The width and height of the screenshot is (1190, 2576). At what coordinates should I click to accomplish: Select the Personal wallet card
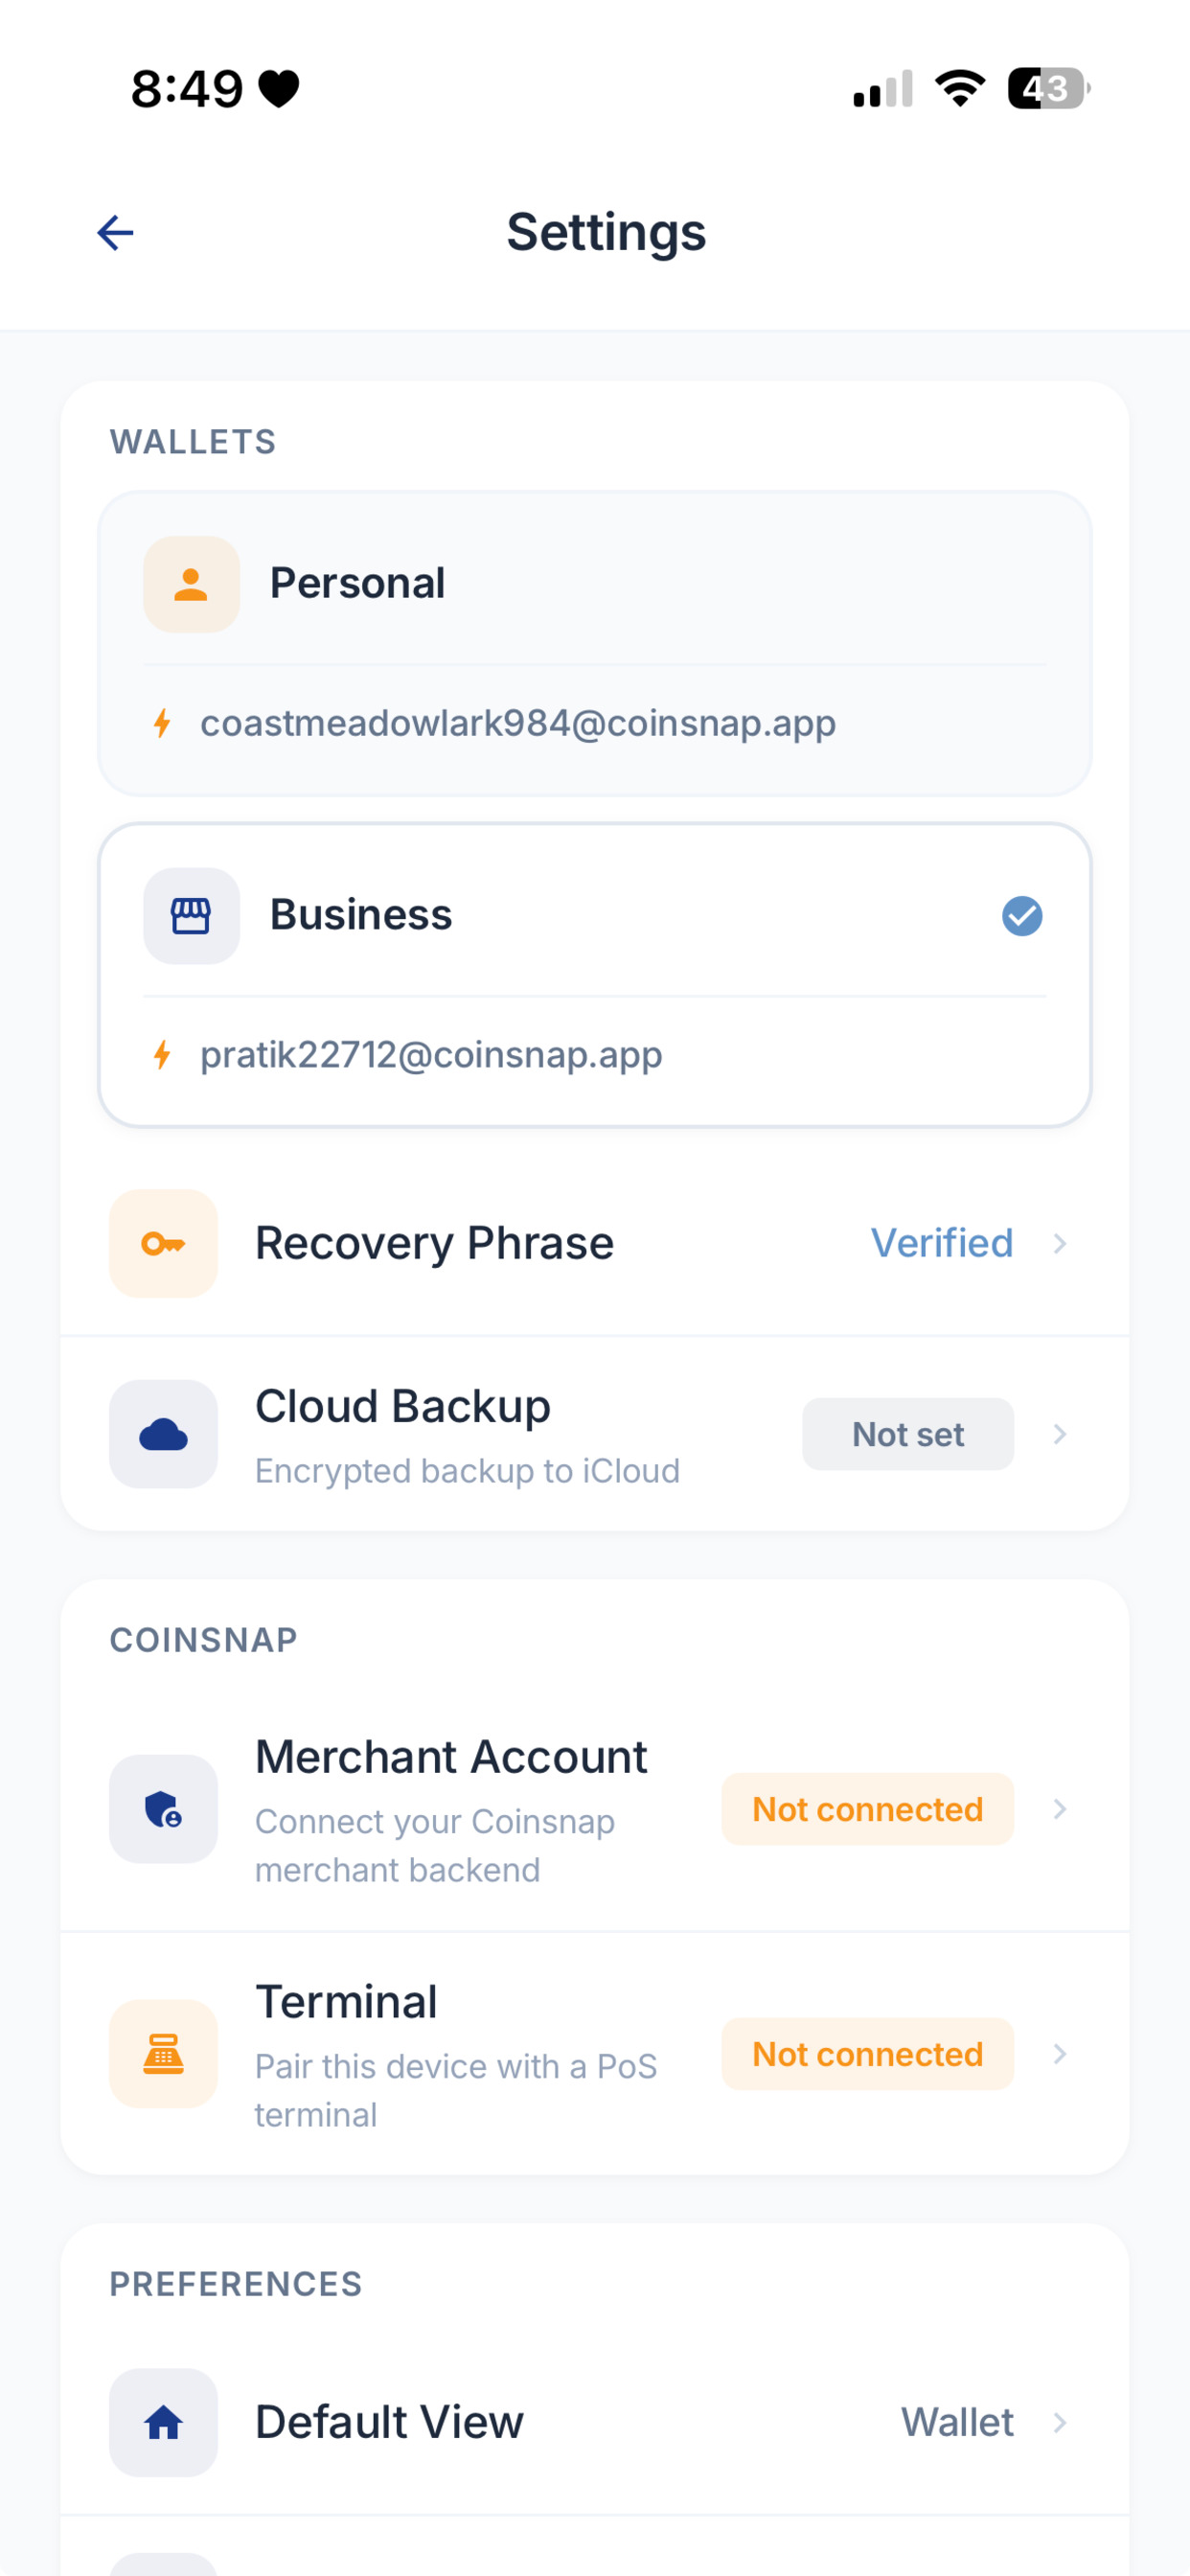(x=595, y=644)
